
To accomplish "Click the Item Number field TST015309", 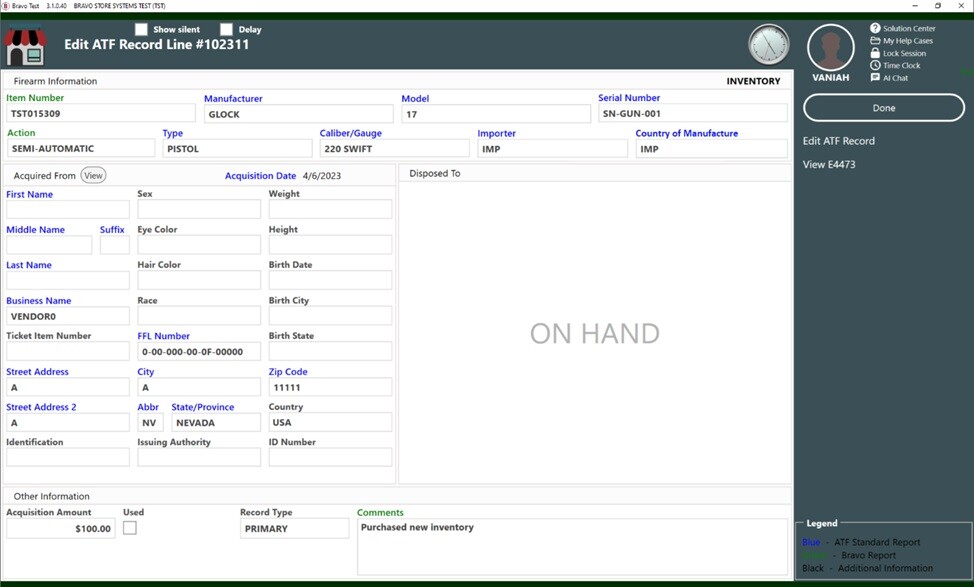I will (101, 114).
